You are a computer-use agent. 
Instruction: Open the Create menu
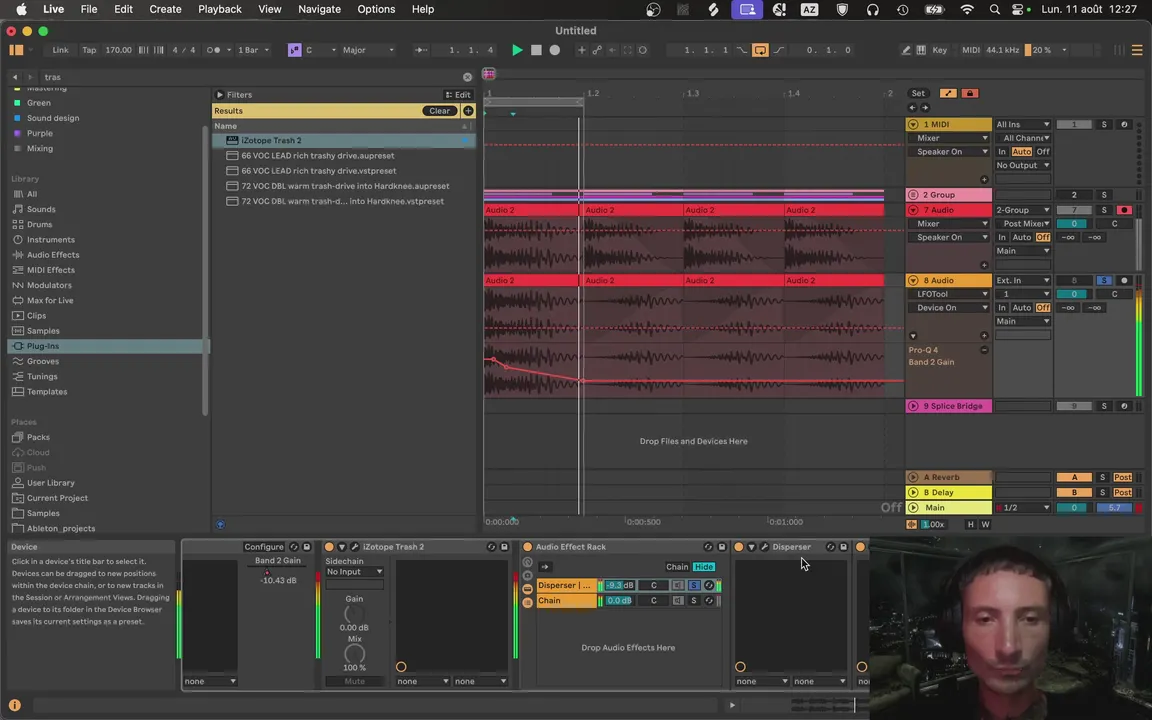pyautogui.click(x=165, y=9)
